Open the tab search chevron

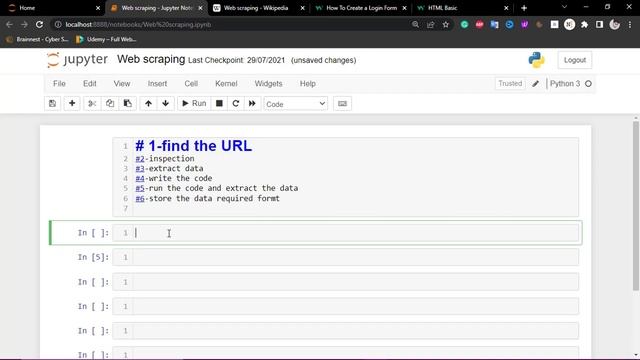[564, 7]
